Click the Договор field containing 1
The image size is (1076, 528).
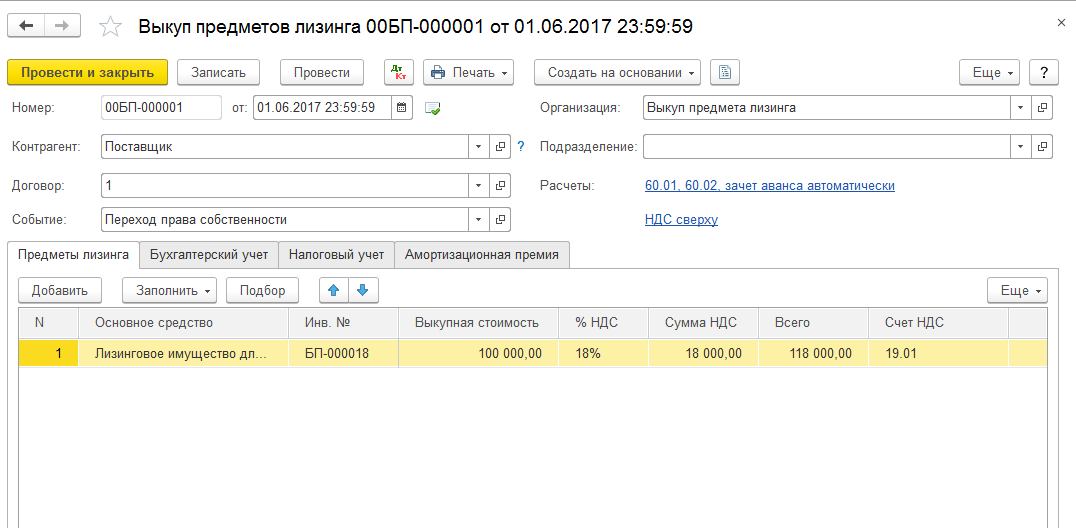click(x=285, y=185)
